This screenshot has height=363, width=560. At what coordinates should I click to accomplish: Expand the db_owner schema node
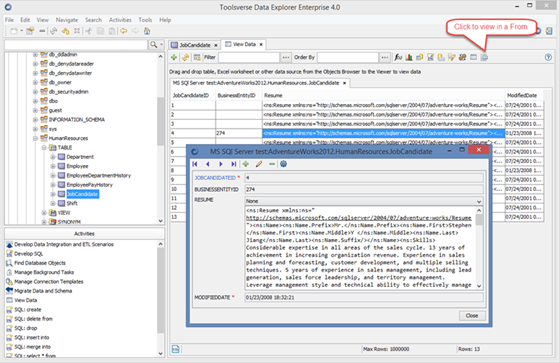[x=35, y=83]
